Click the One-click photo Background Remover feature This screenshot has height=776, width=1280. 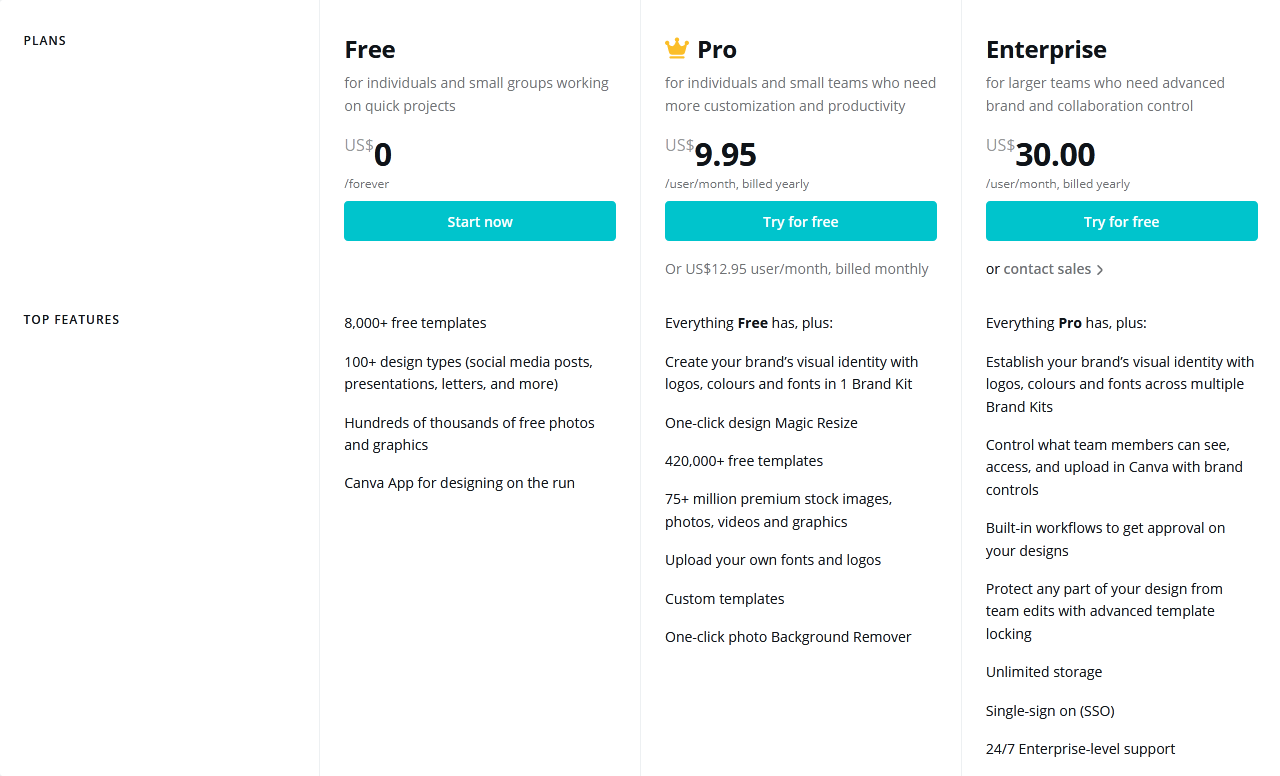coord(788,637)
